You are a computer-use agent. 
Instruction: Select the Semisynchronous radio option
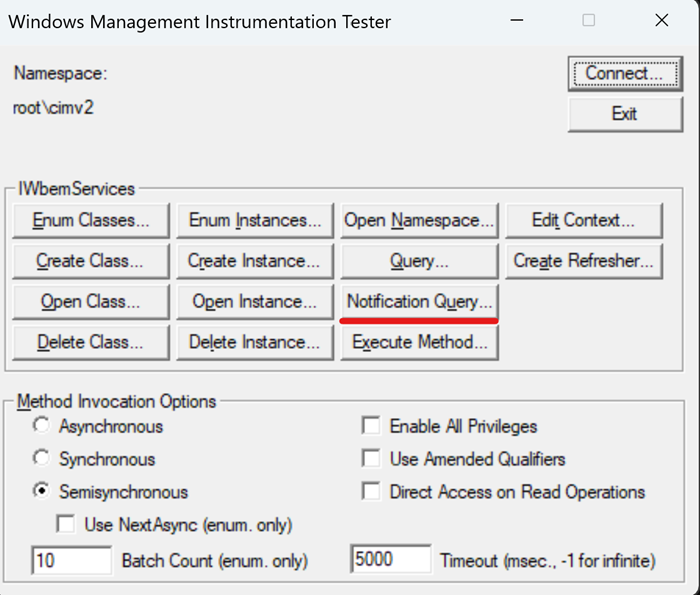pyautogui.click(x=42, y=491)
